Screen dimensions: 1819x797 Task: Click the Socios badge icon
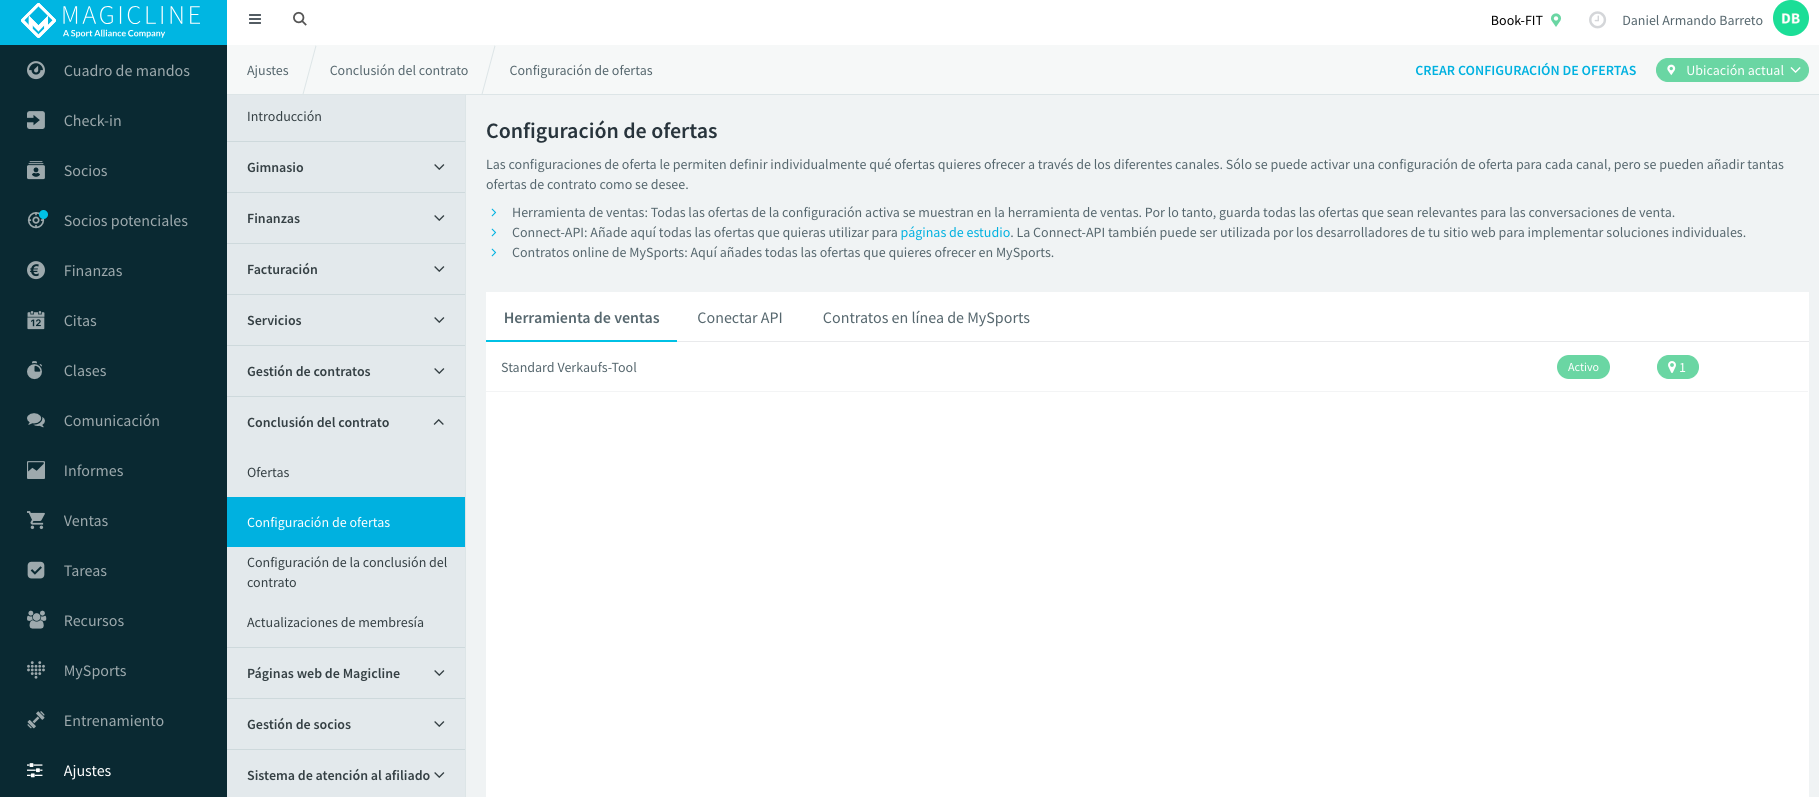pos(36,170)
